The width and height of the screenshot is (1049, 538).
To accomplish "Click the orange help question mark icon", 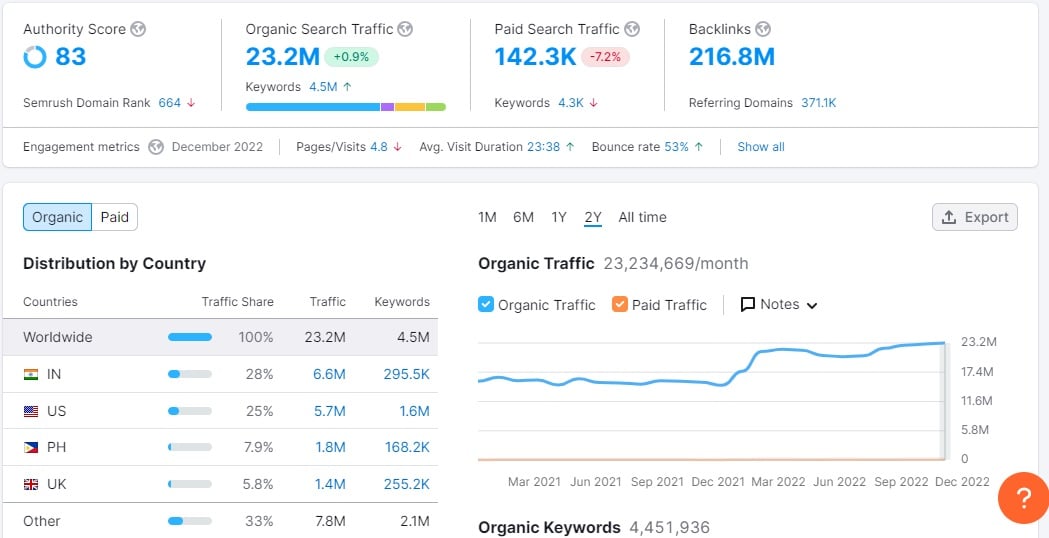I will pos(1023,497).
